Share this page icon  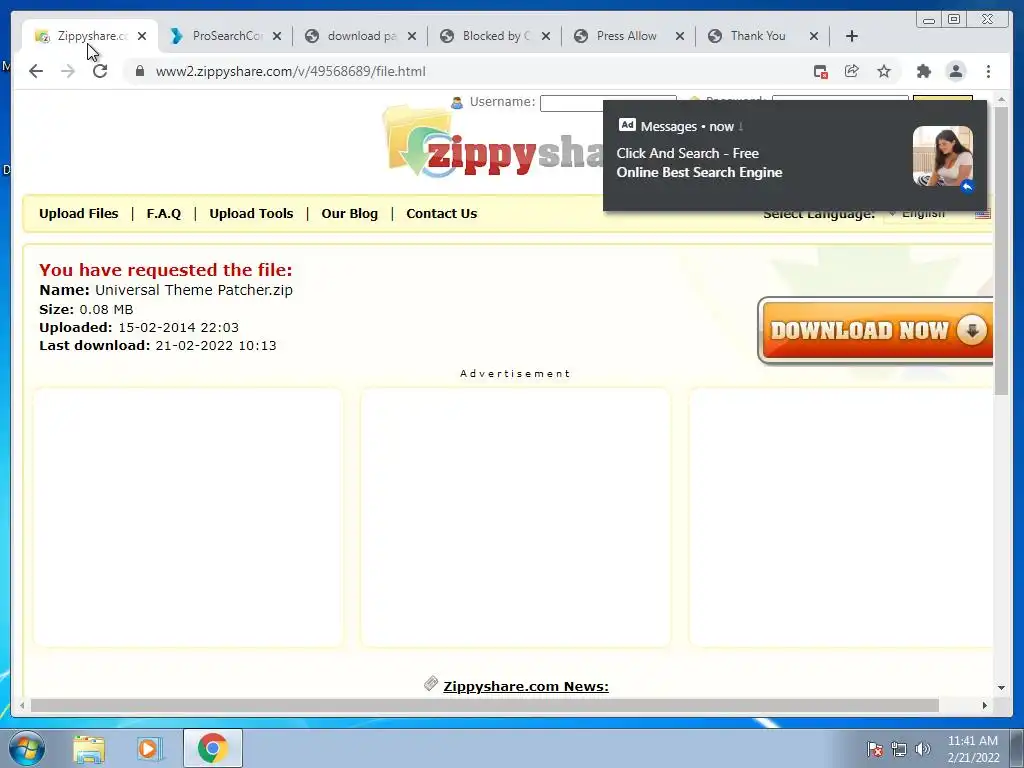[x=852, y=71]
